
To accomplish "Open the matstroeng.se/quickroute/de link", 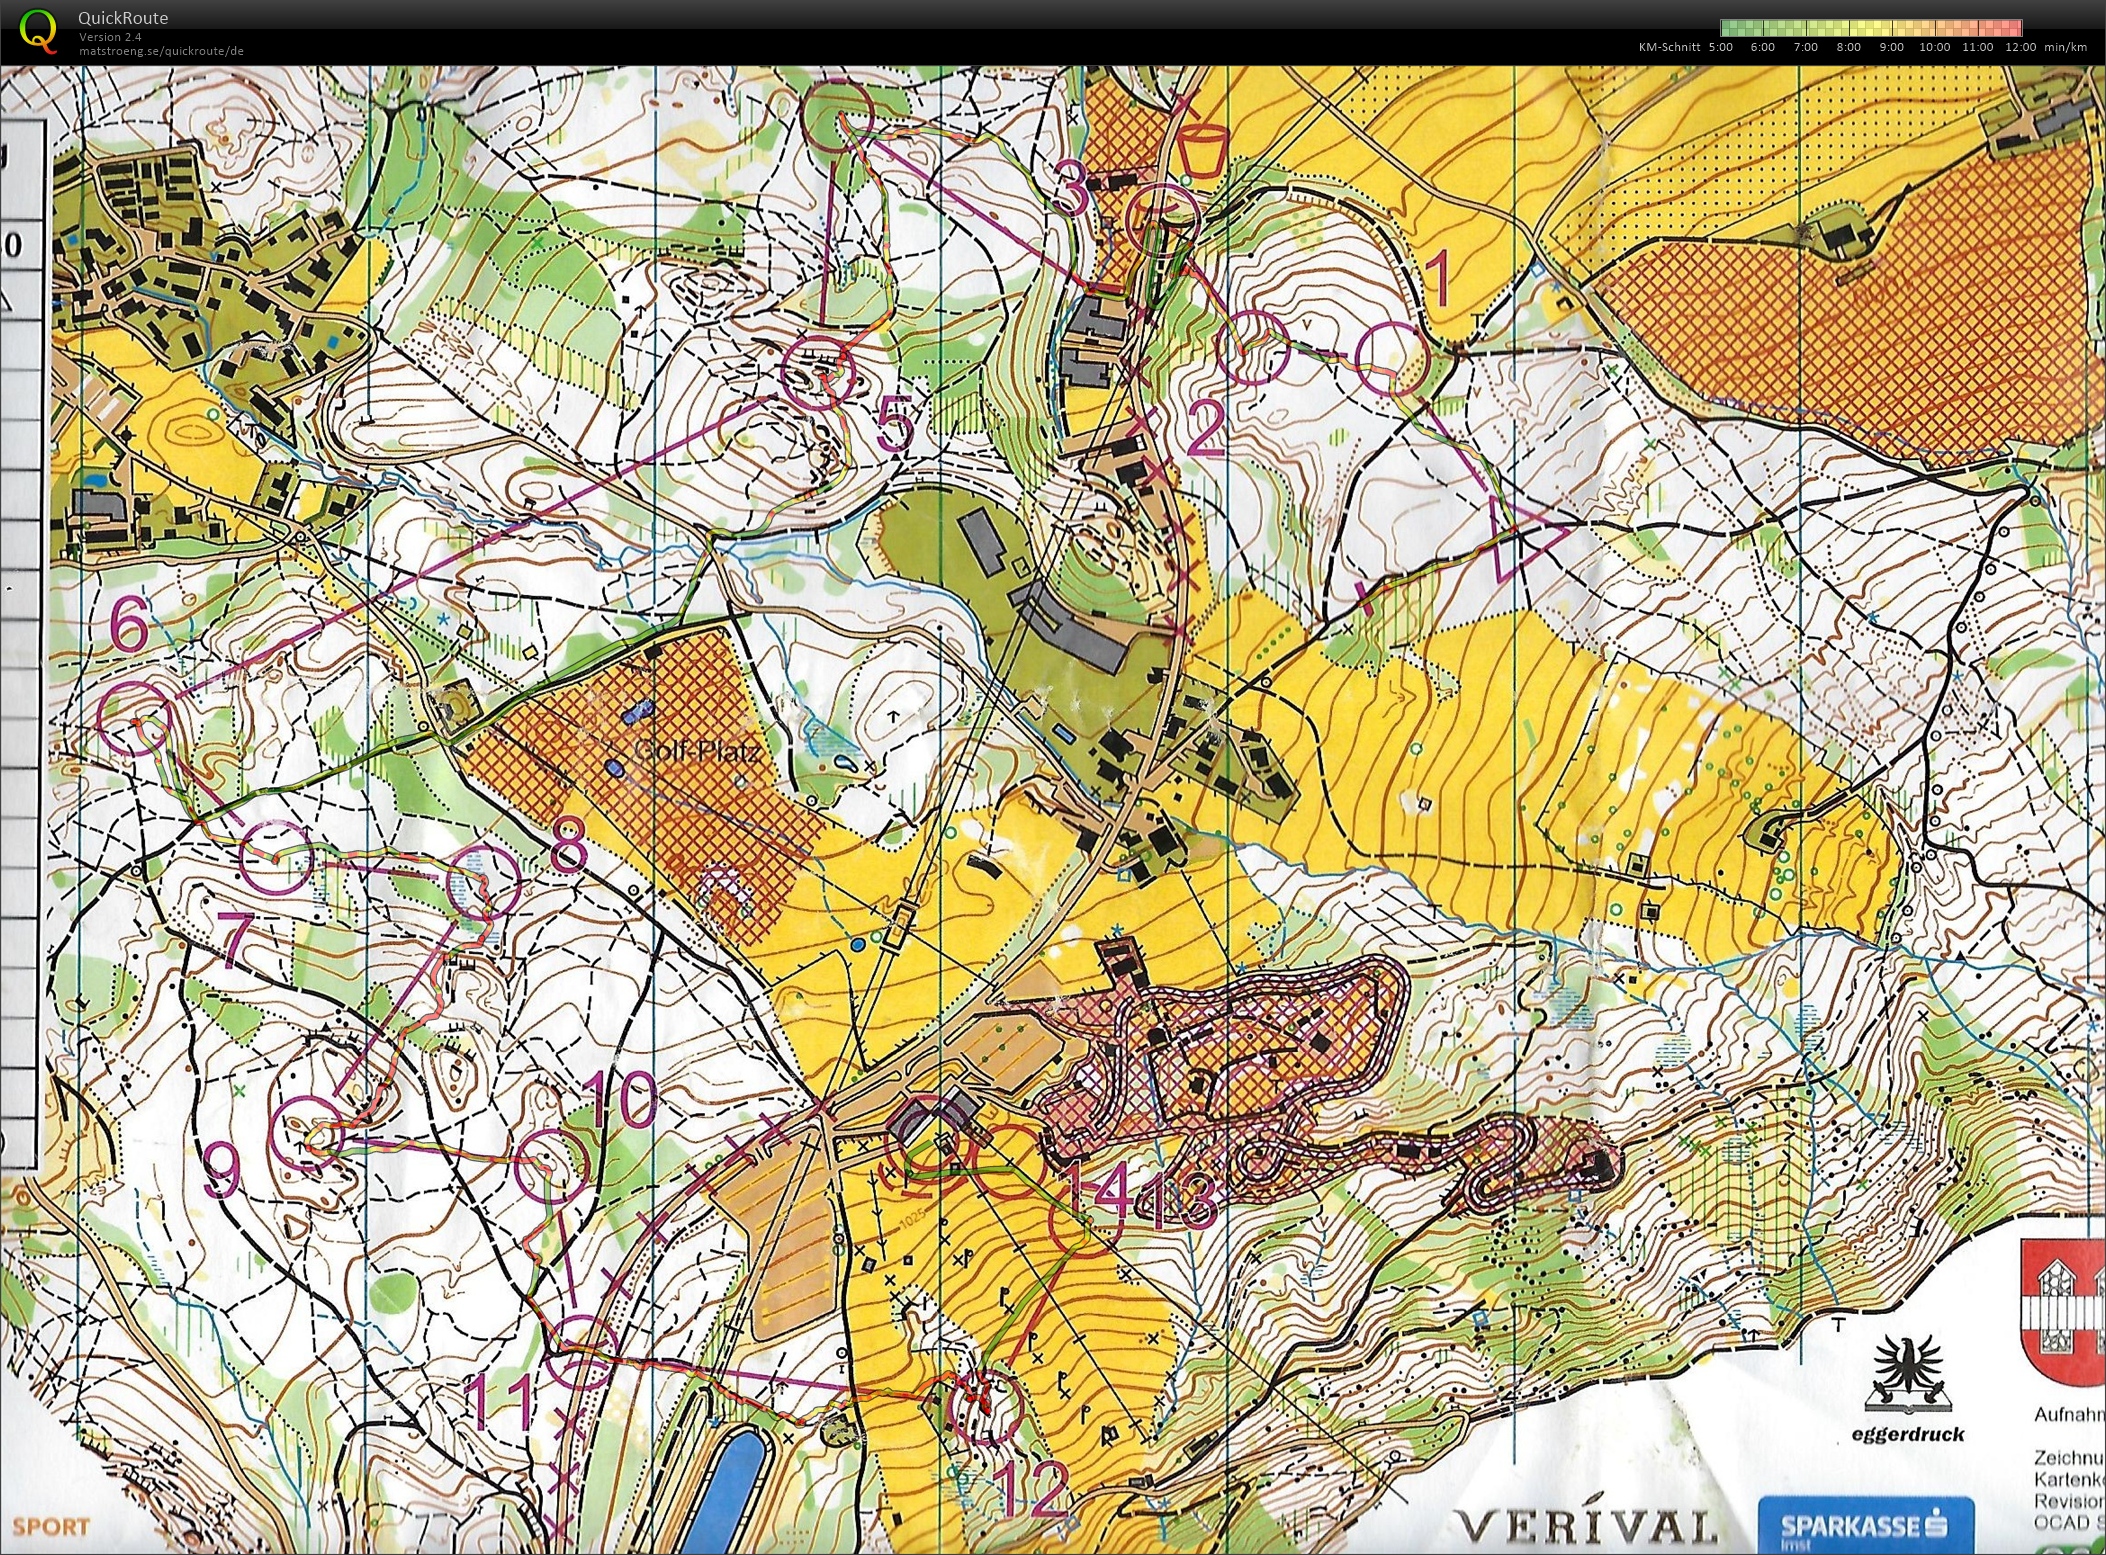I will [x=161, y=51].
